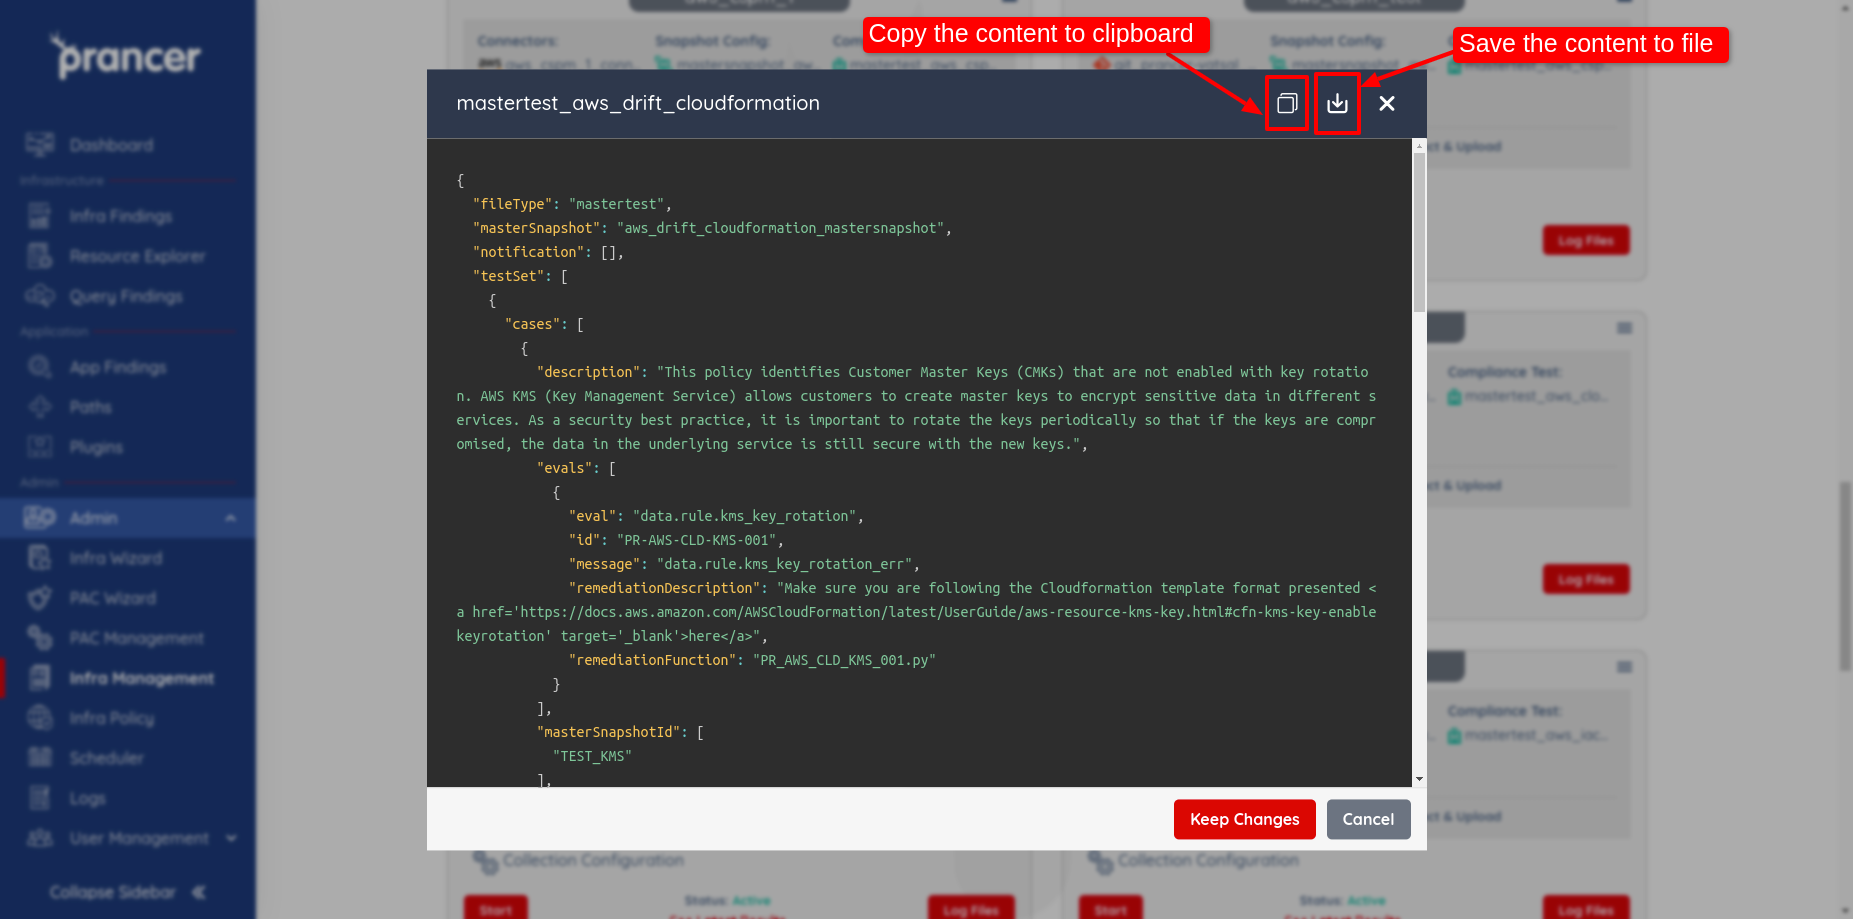This screenshot has width=1853, height=919.
Task: Click the Query Findings icon
Action: pos(40,296)
